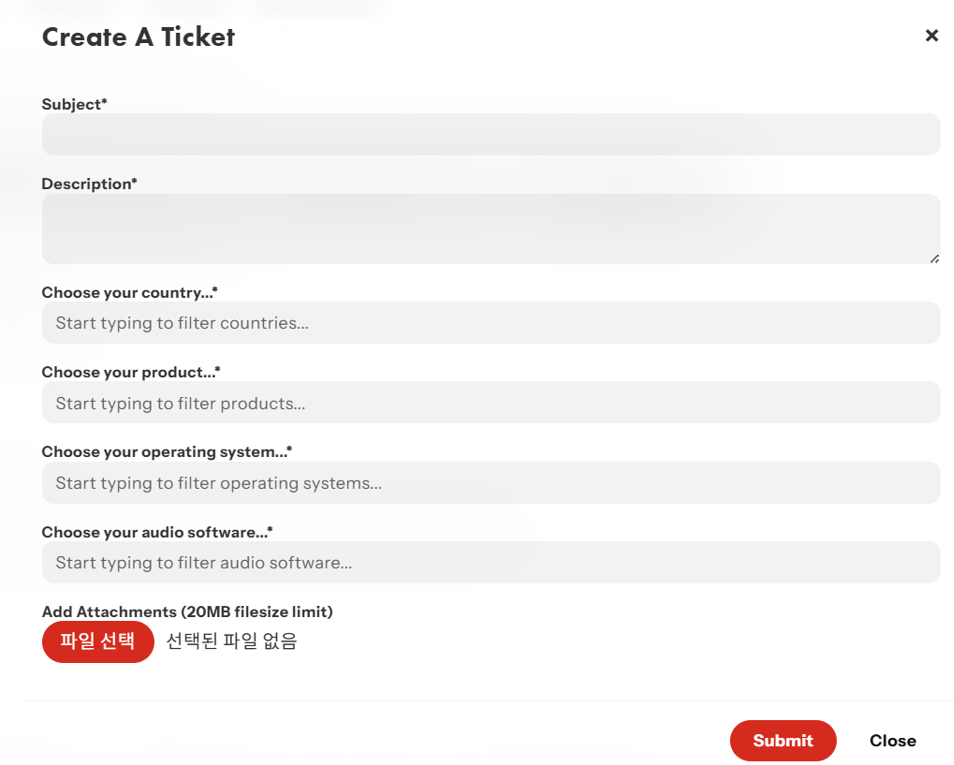Click the Close text button
The height and width of the screenshot is (765, 954).
pyautogui.click(x=892, y=741)
